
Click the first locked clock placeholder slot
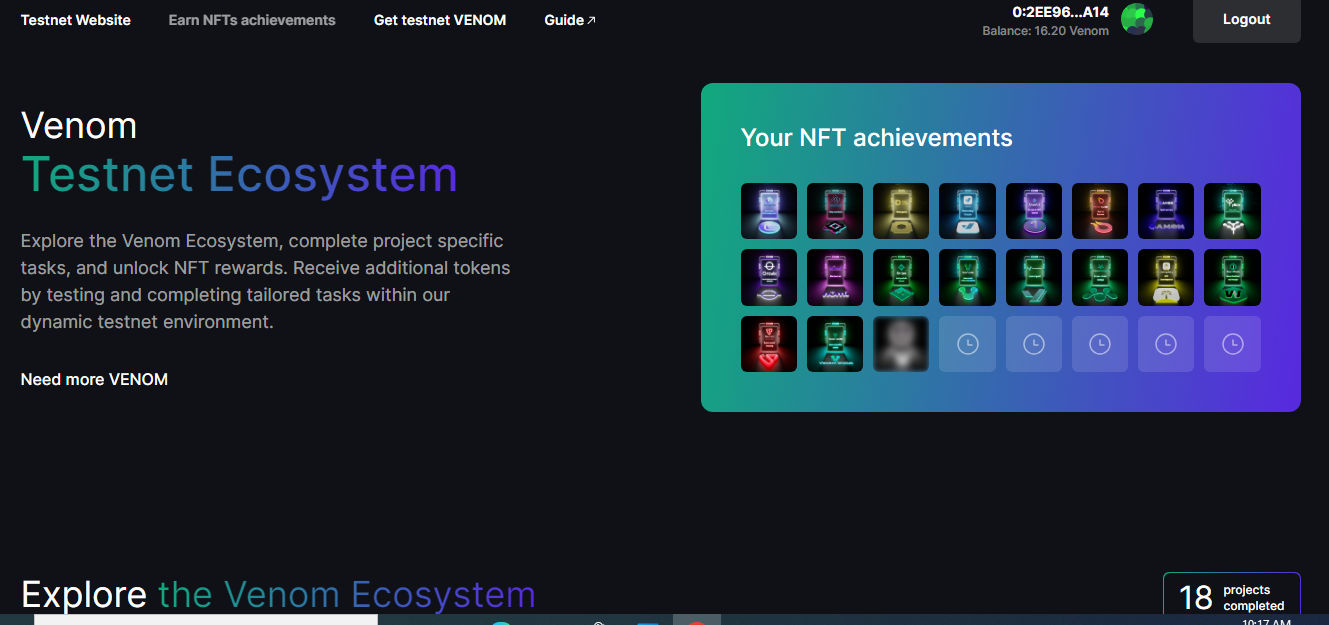(967, 344)
